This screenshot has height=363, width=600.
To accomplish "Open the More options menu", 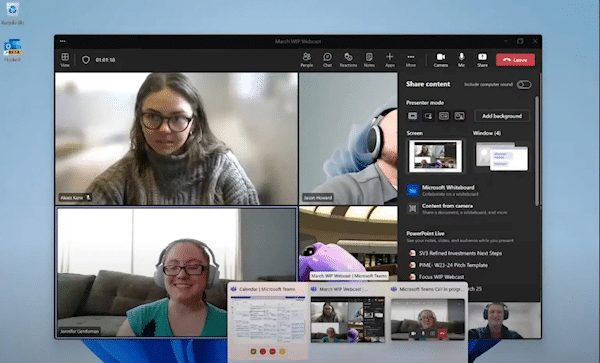I will tap(411, 60).
